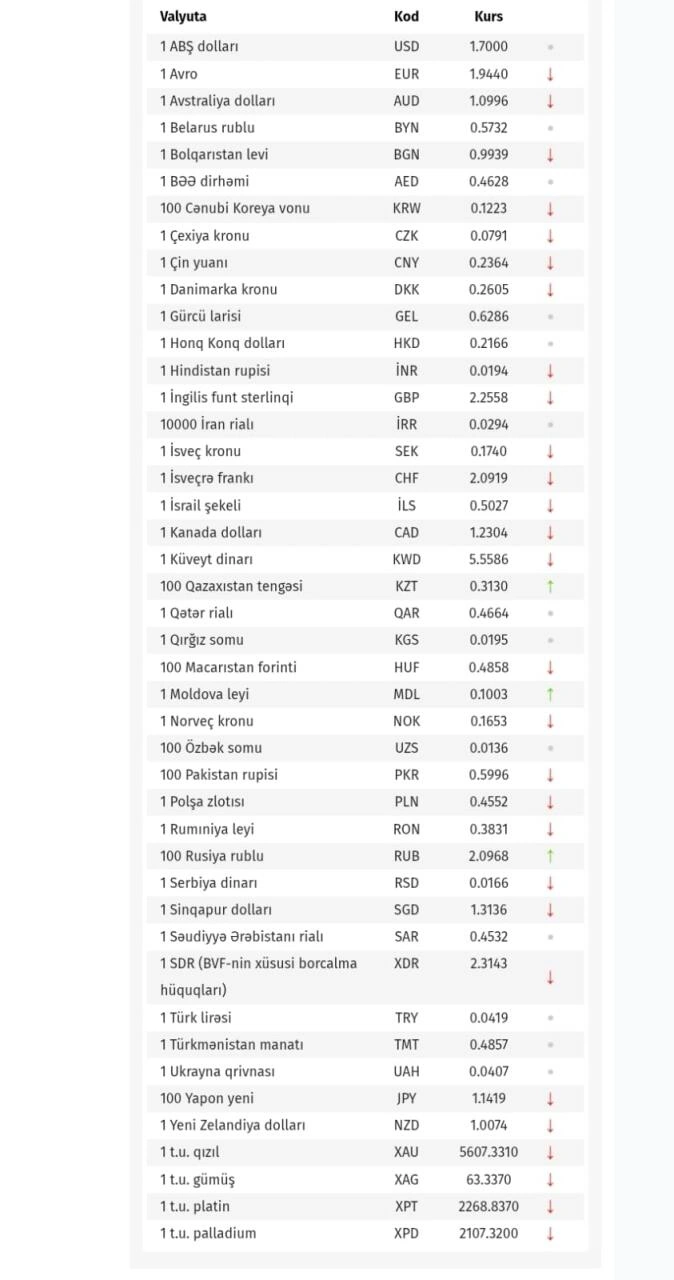Click the red down arrow in XDR row
The image size is (674, 1280).
coord(550,977)
